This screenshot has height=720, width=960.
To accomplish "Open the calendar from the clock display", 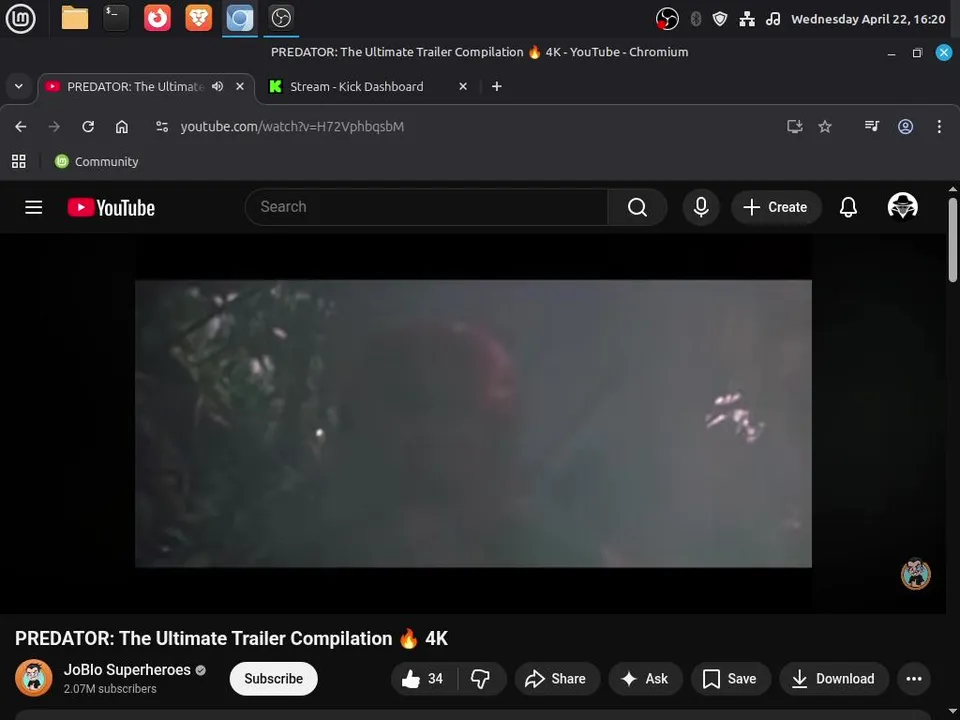I will (868, 19).
